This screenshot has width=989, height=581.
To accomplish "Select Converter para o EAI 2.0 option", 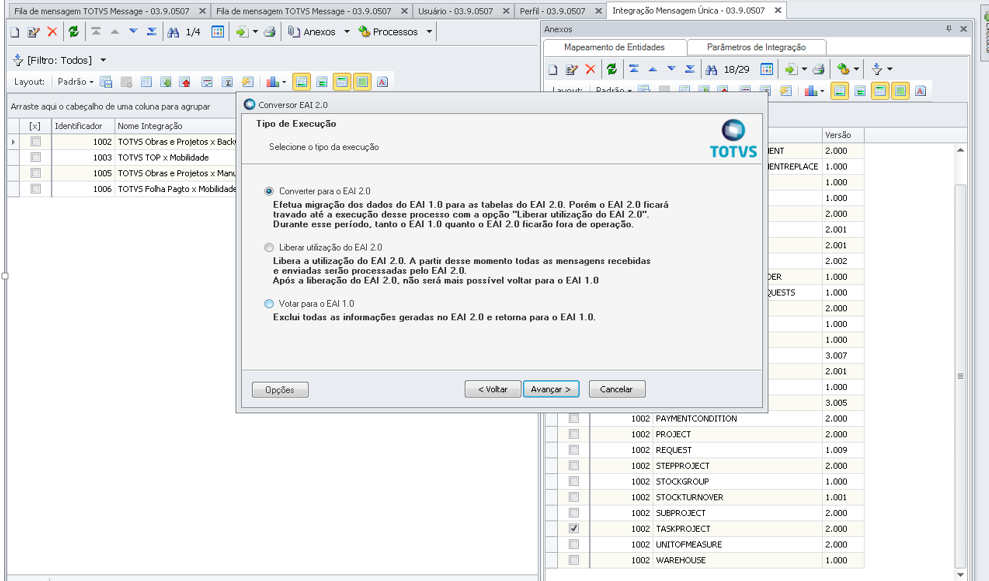I will [x=269, y=191].
